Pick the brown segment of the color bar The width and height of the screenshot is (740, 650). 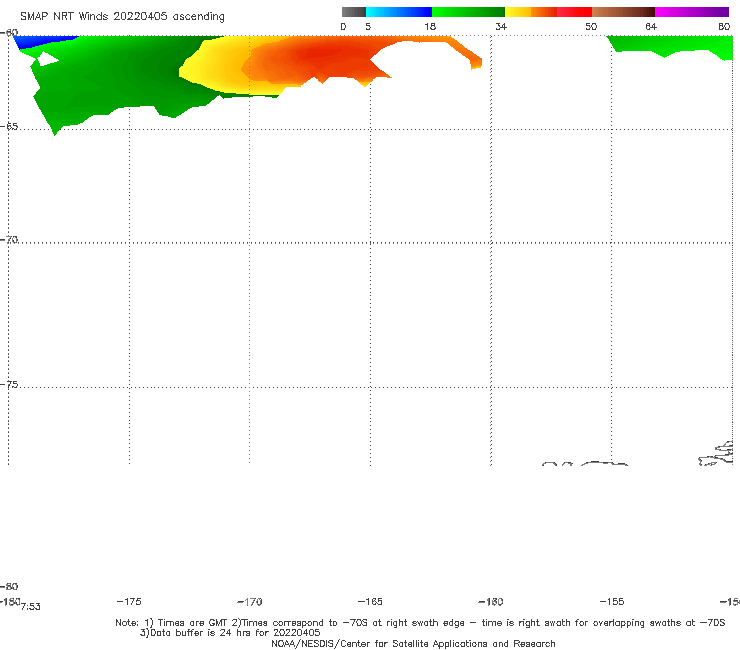tap(623, 12)
